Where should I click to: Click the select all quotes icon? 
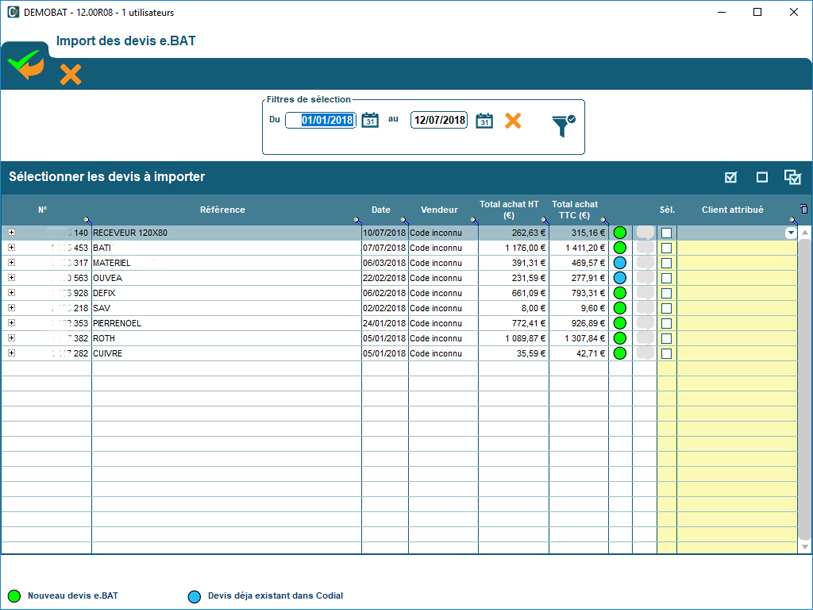point(731,177)
